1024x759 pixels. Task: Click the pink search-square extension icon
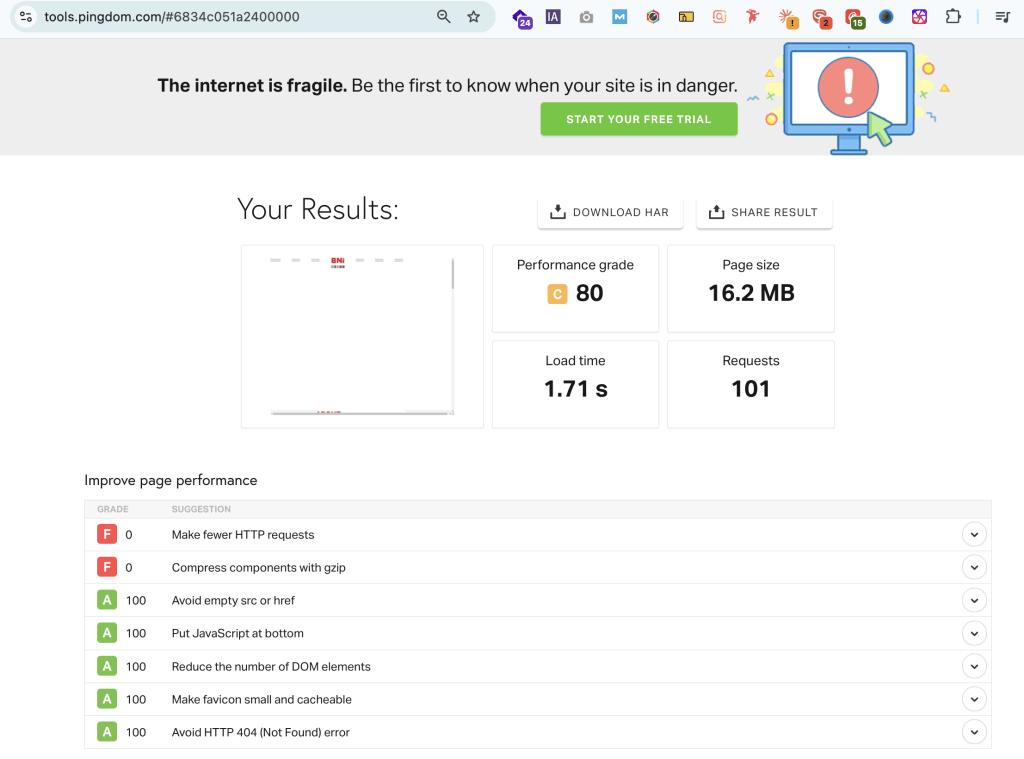tap(720, 17)
